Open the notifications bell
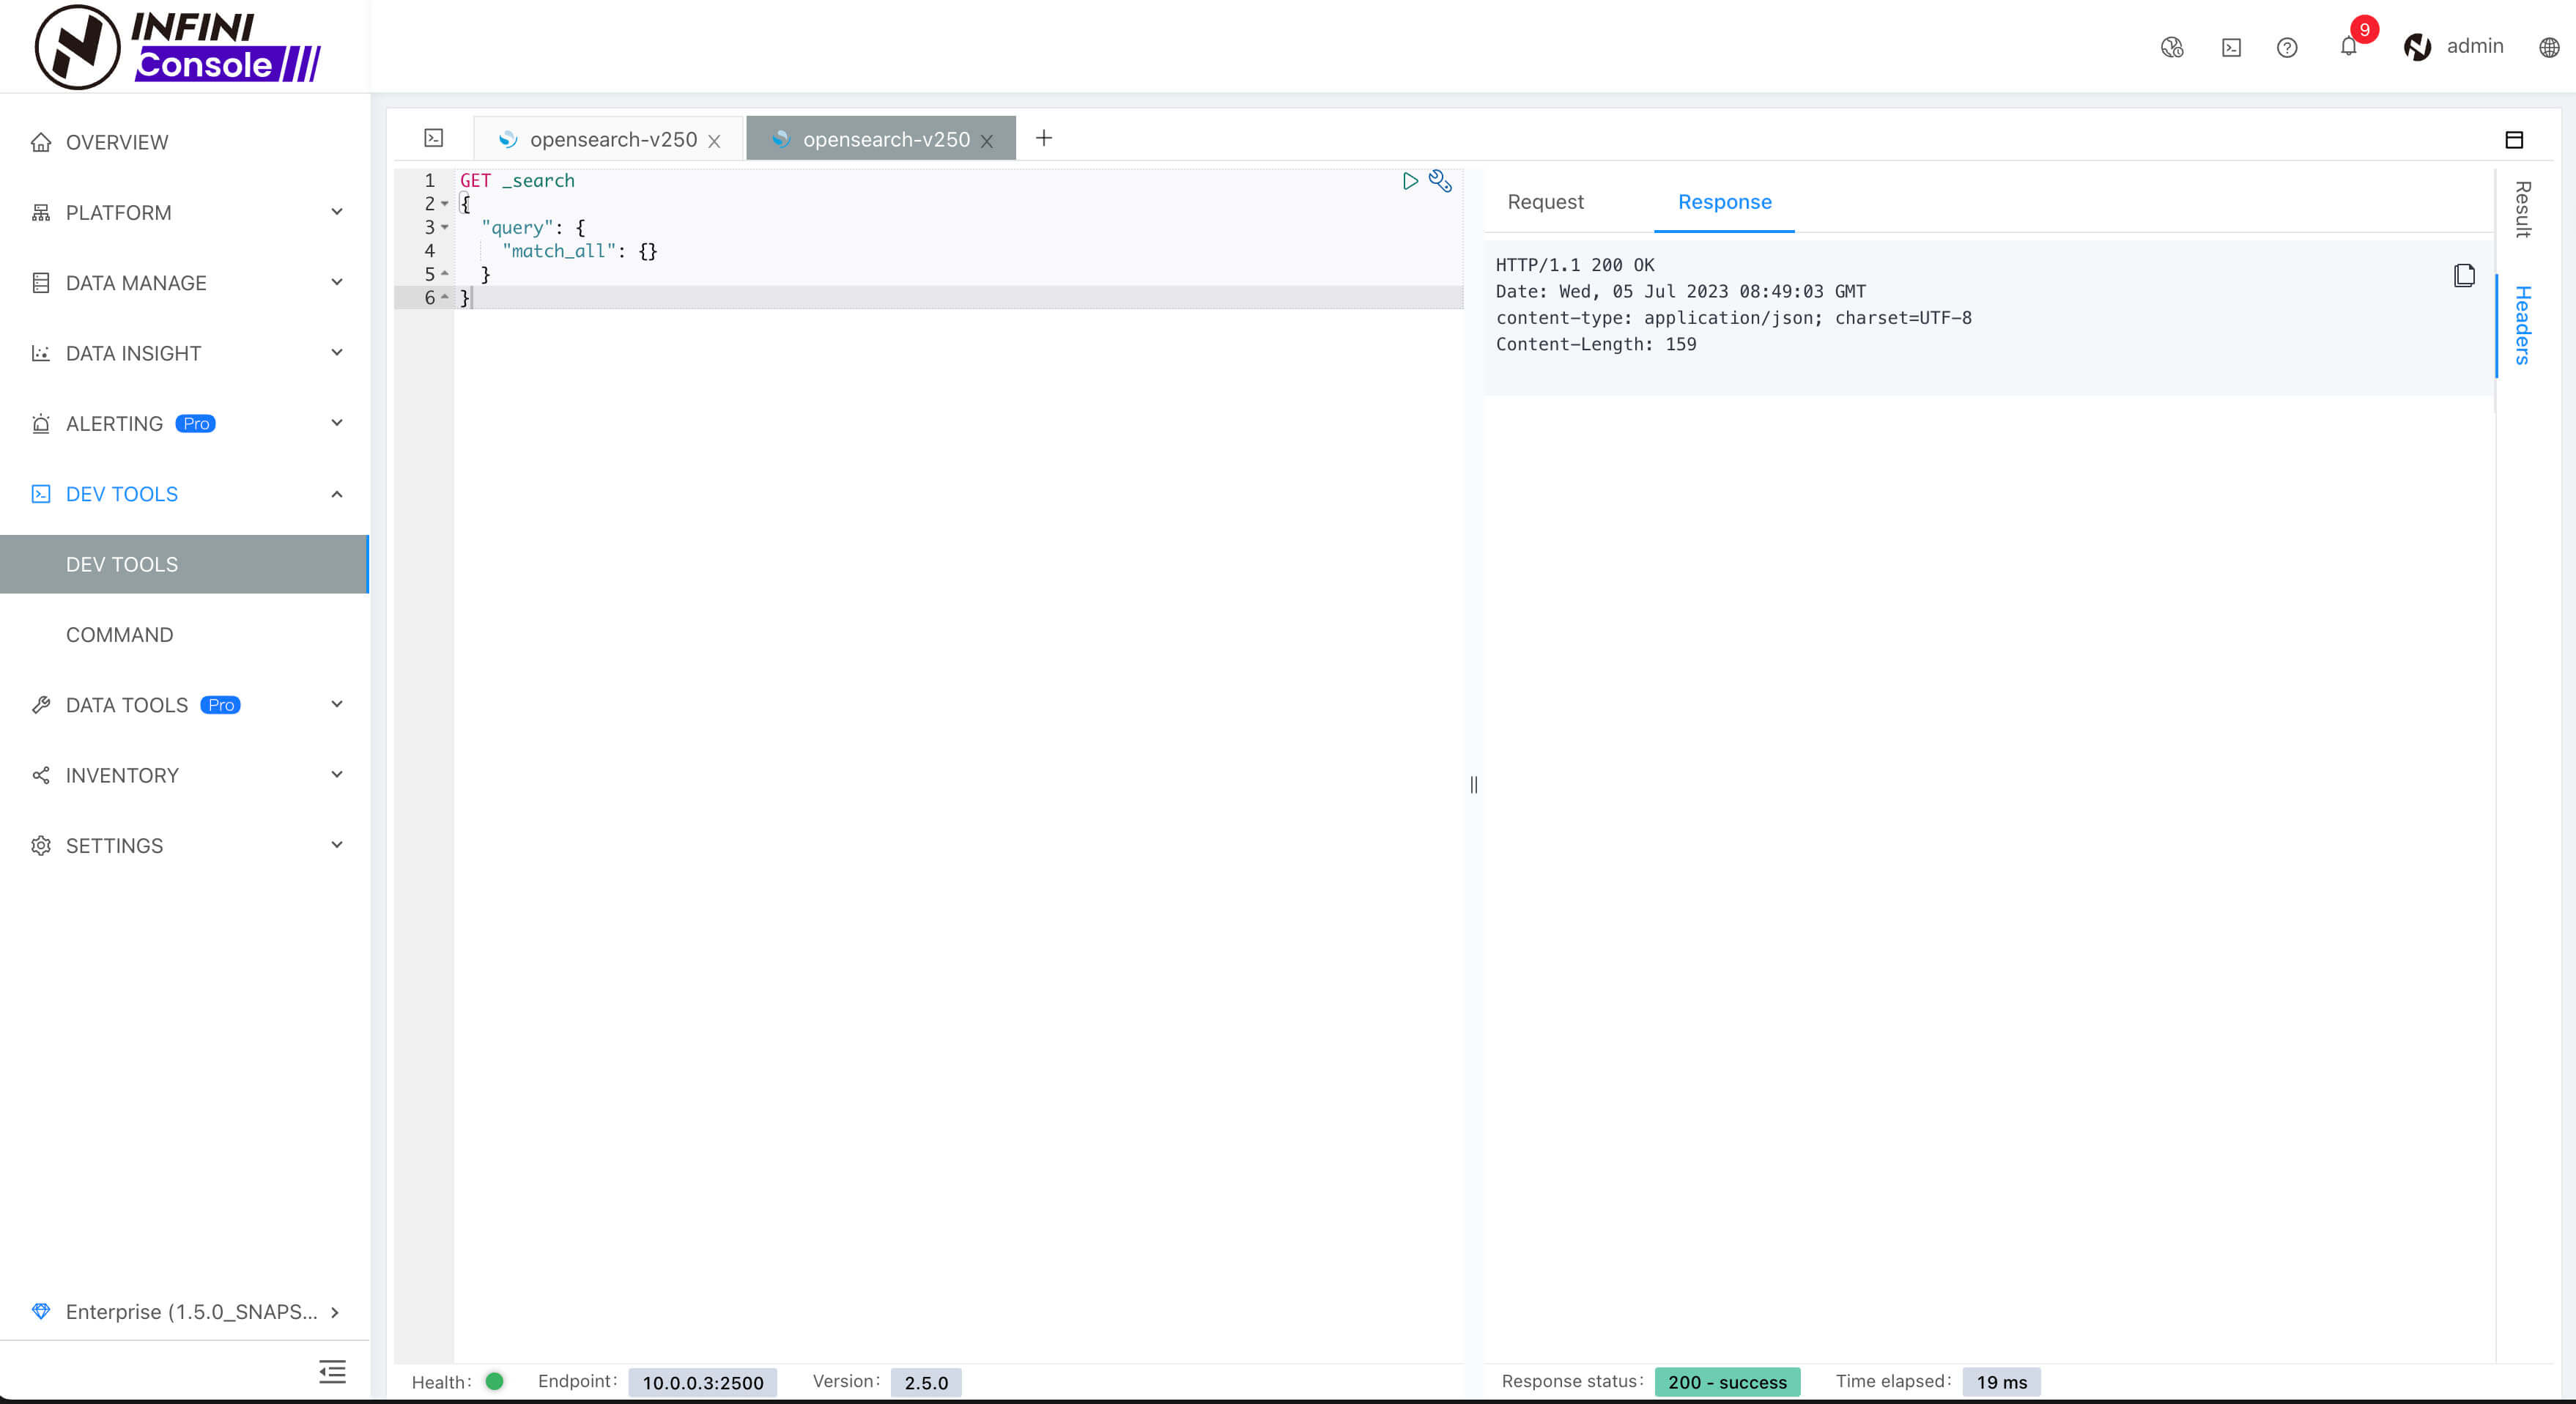The height and width of the screenshot is (1404, 2576). [2349, 46]
